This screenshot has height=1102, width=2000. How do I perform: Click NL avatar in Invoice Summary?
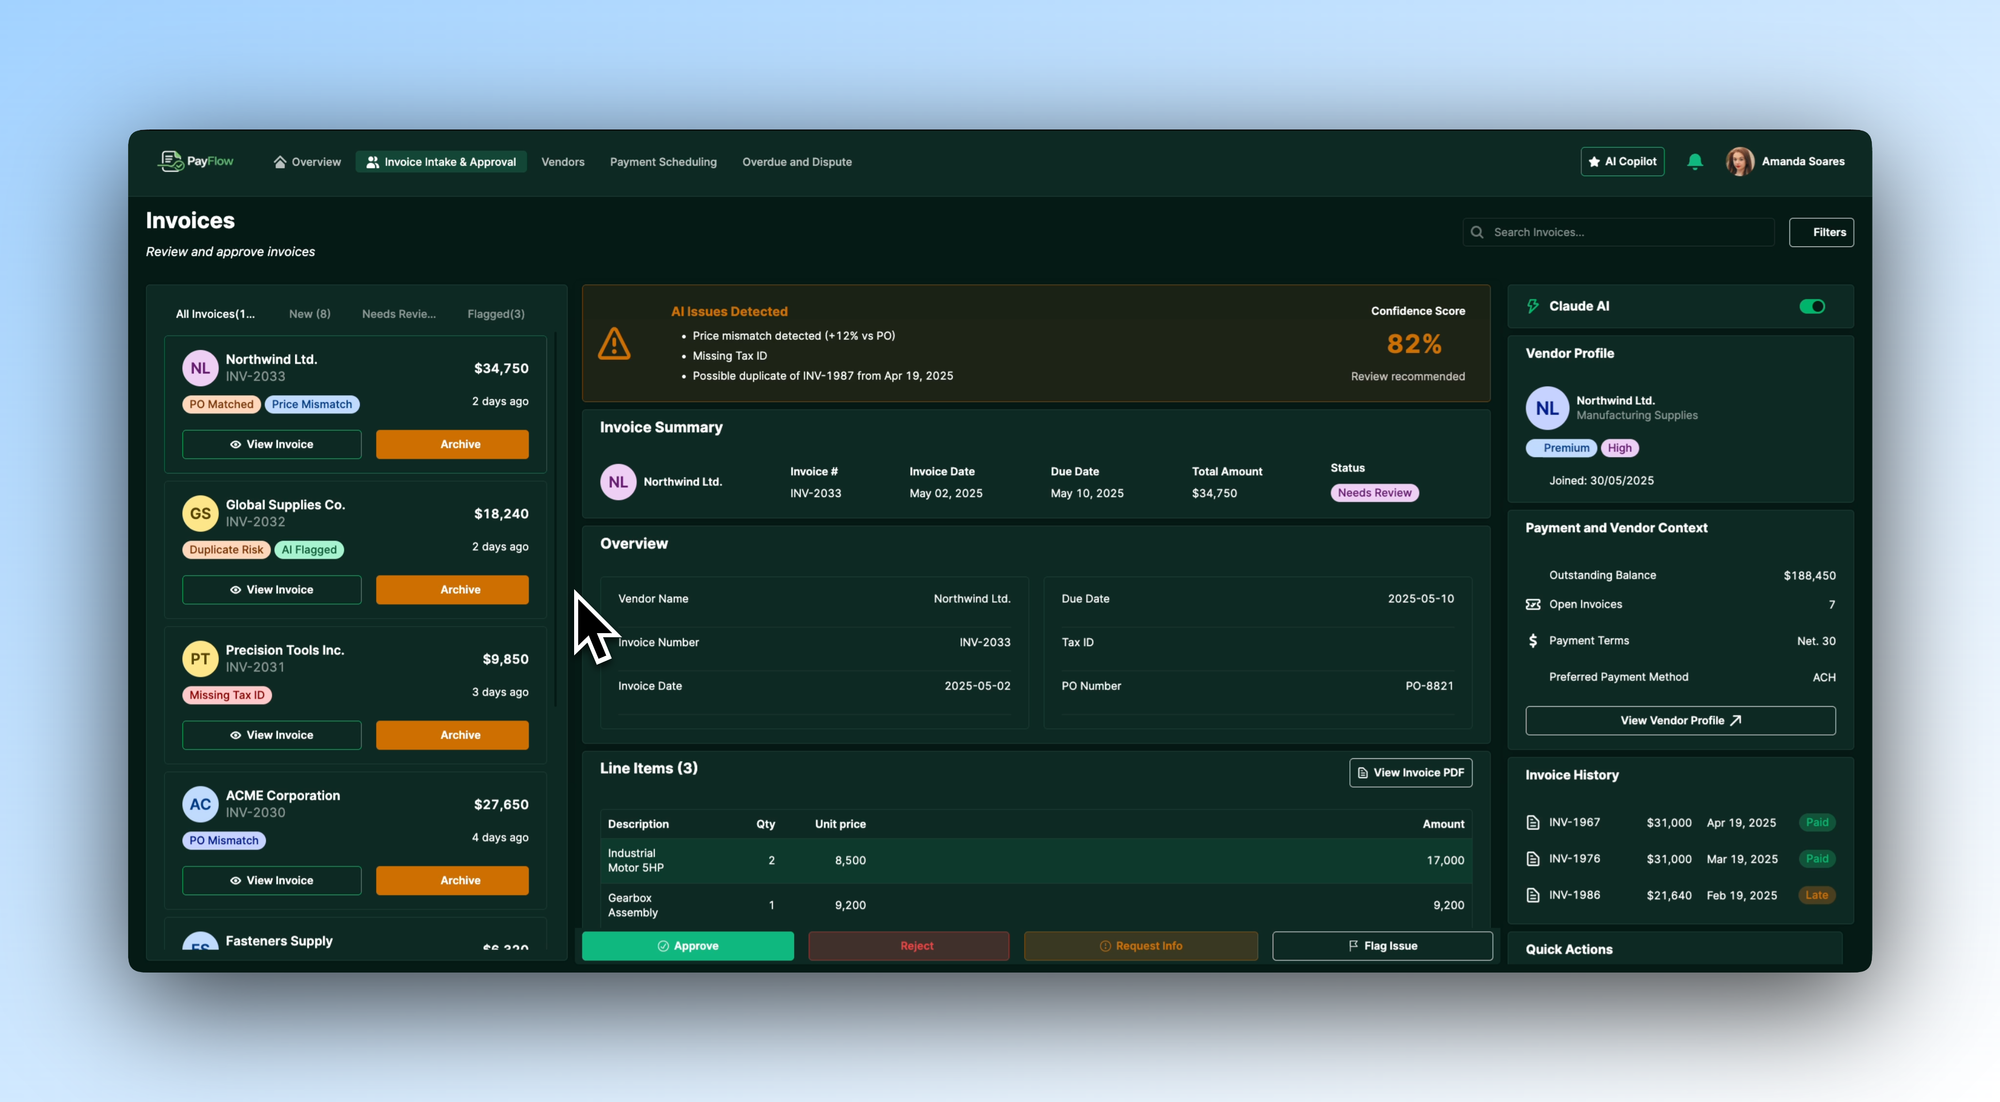(618, 482)
